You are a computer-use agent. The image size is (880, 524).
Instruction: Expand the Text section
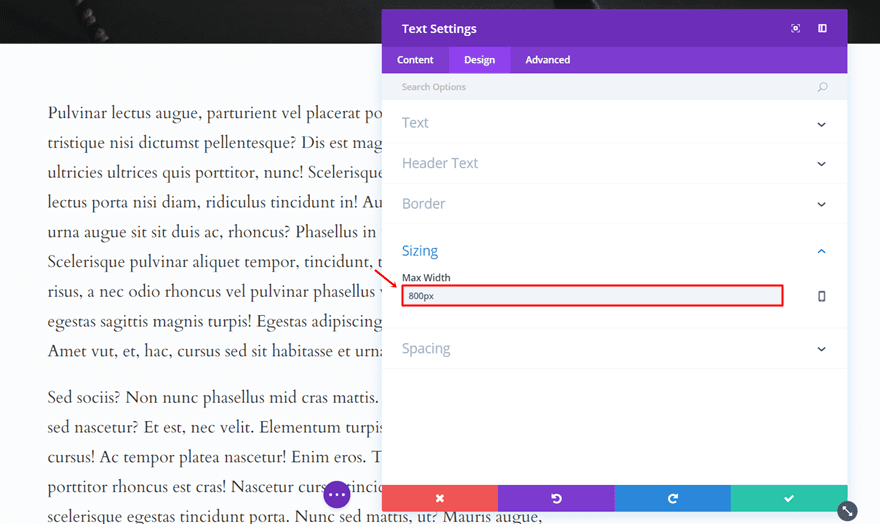tap(614, 123)
